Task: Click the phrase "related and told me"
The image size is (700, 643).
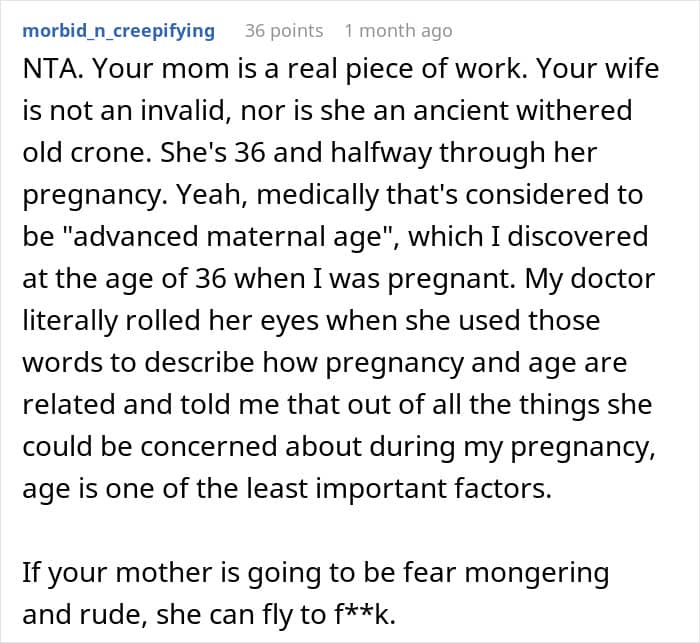Action: coord(151,405)
